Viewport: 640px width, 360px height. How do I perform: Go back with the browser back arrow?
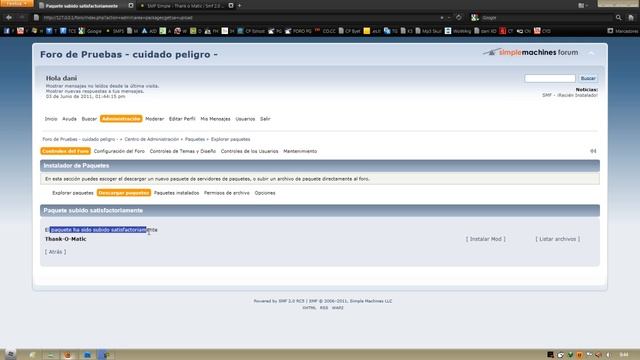(x=9, y=18)
